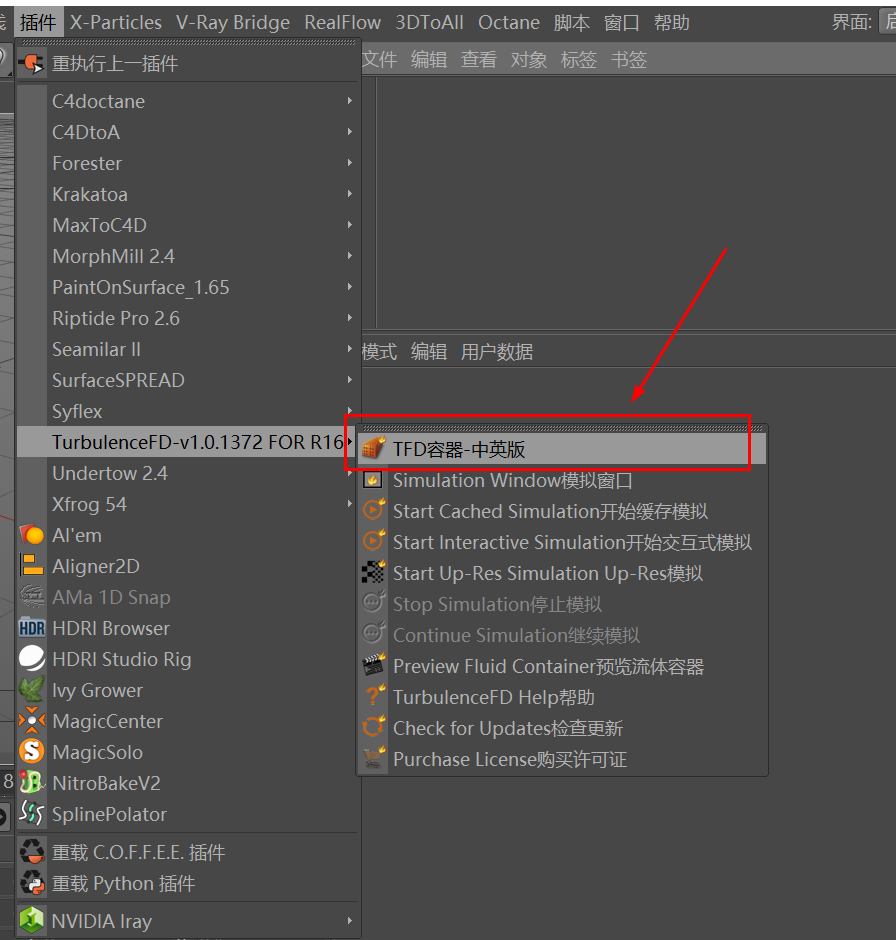Expand the C4DtoA submenu arrow
This screenshot has width=896, height=940.
(349, 131)
